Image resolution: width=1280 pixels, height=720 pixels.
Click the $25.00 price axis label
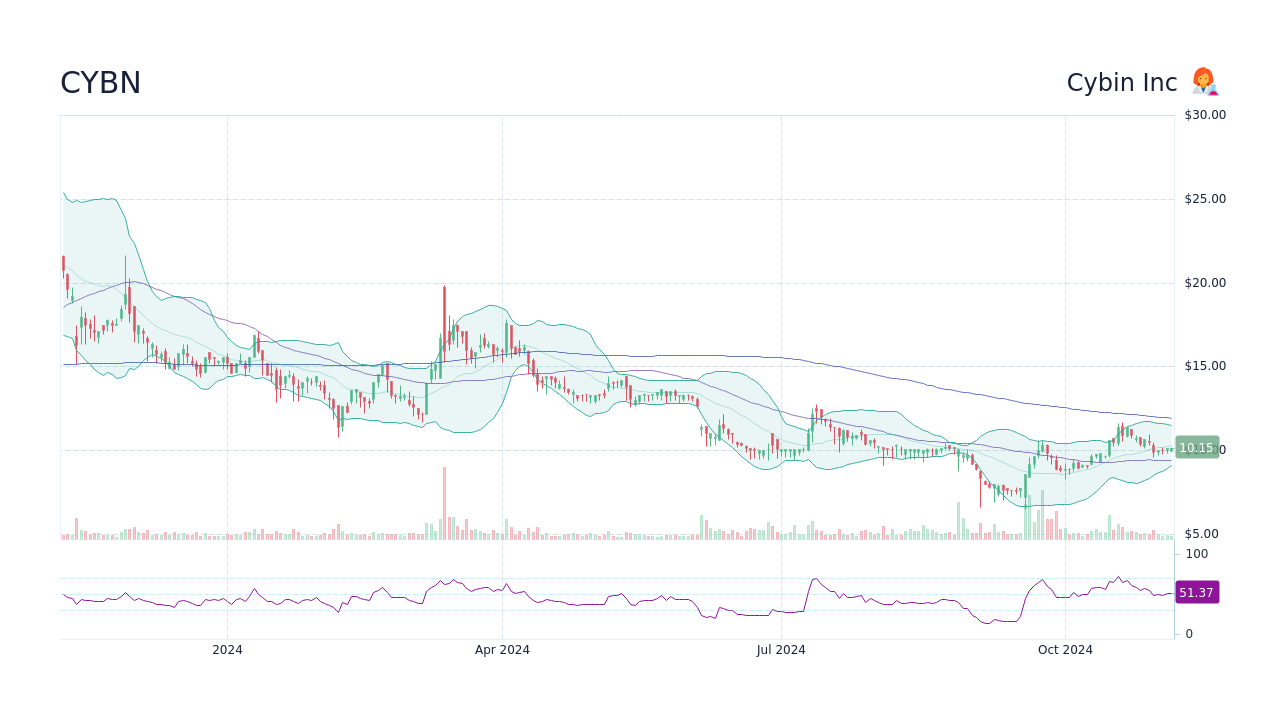click(1205, 199)
